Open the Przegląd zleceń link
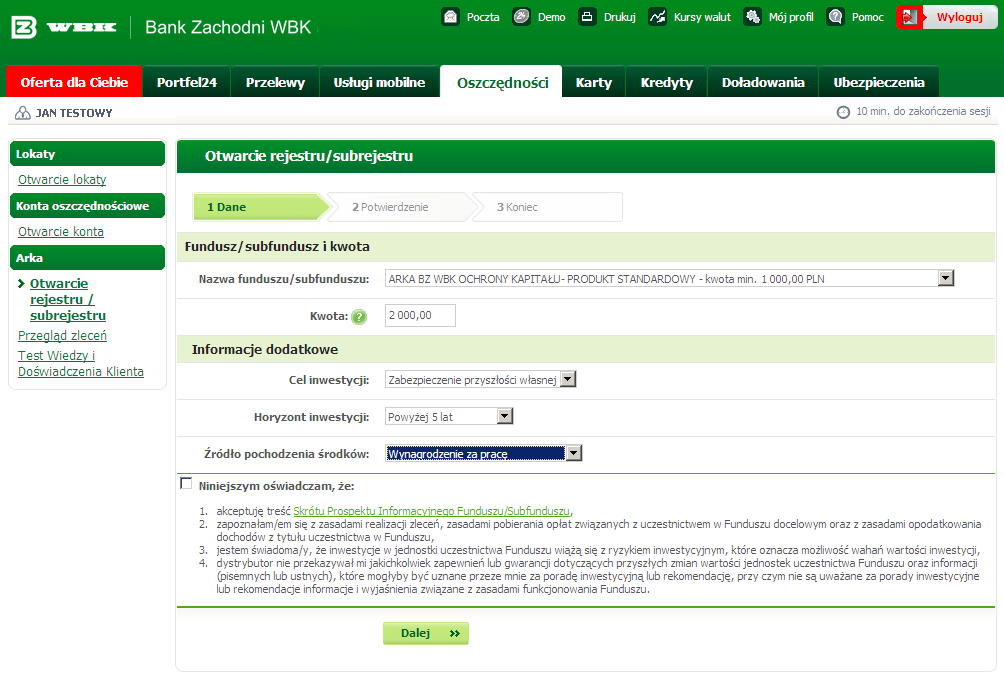Viewport: 1004px width, 682px height. point(62,336)
